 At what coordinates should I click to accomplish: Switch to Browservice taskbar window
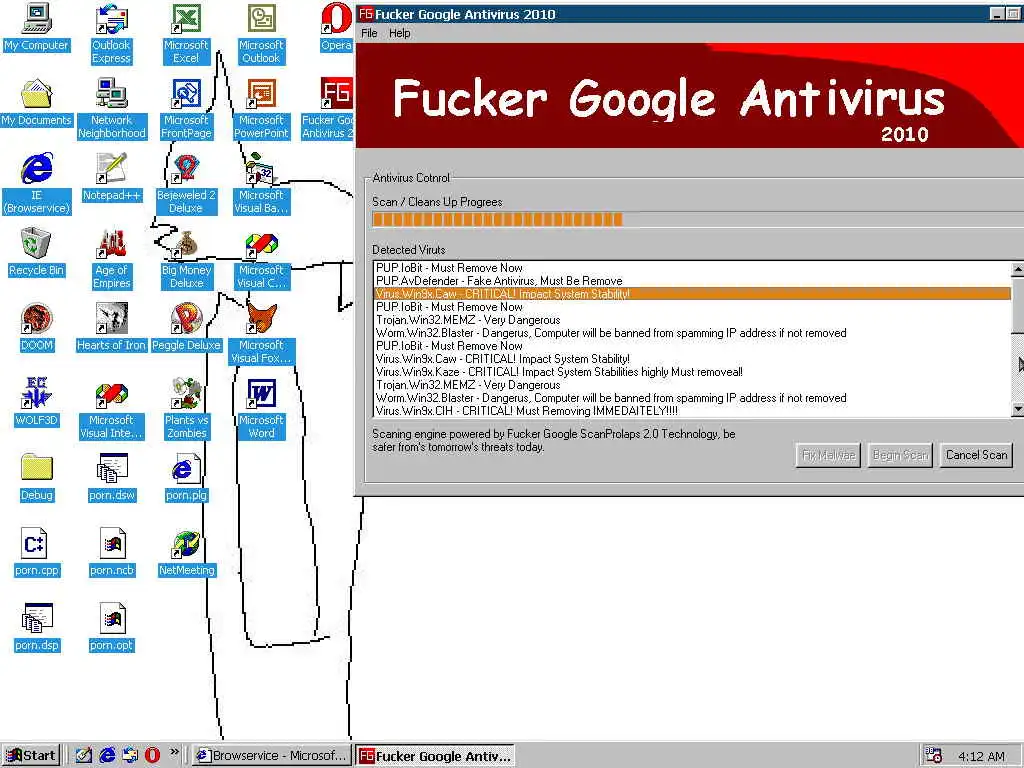(x=272, y=756)
